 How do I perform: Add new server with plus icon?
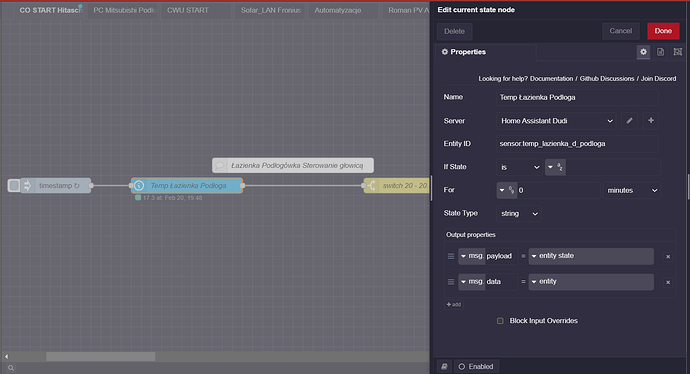(x=651, y=121)
